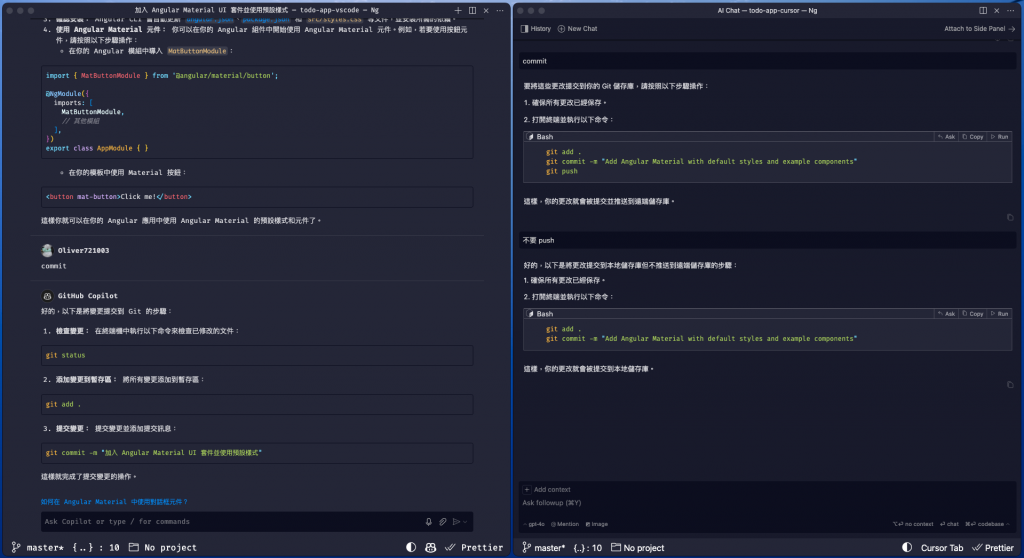
Task: Click master branch in left status bar
Action: (37, 548)
